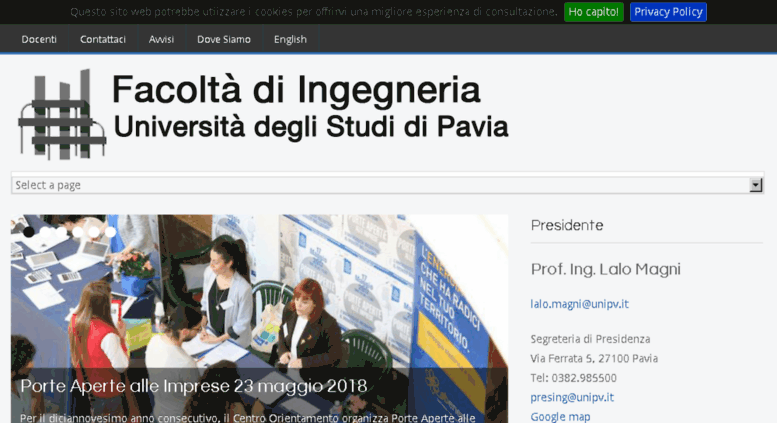
Task: Click the Università degli Studi di Pavia banner title
Action: point(310,127)
